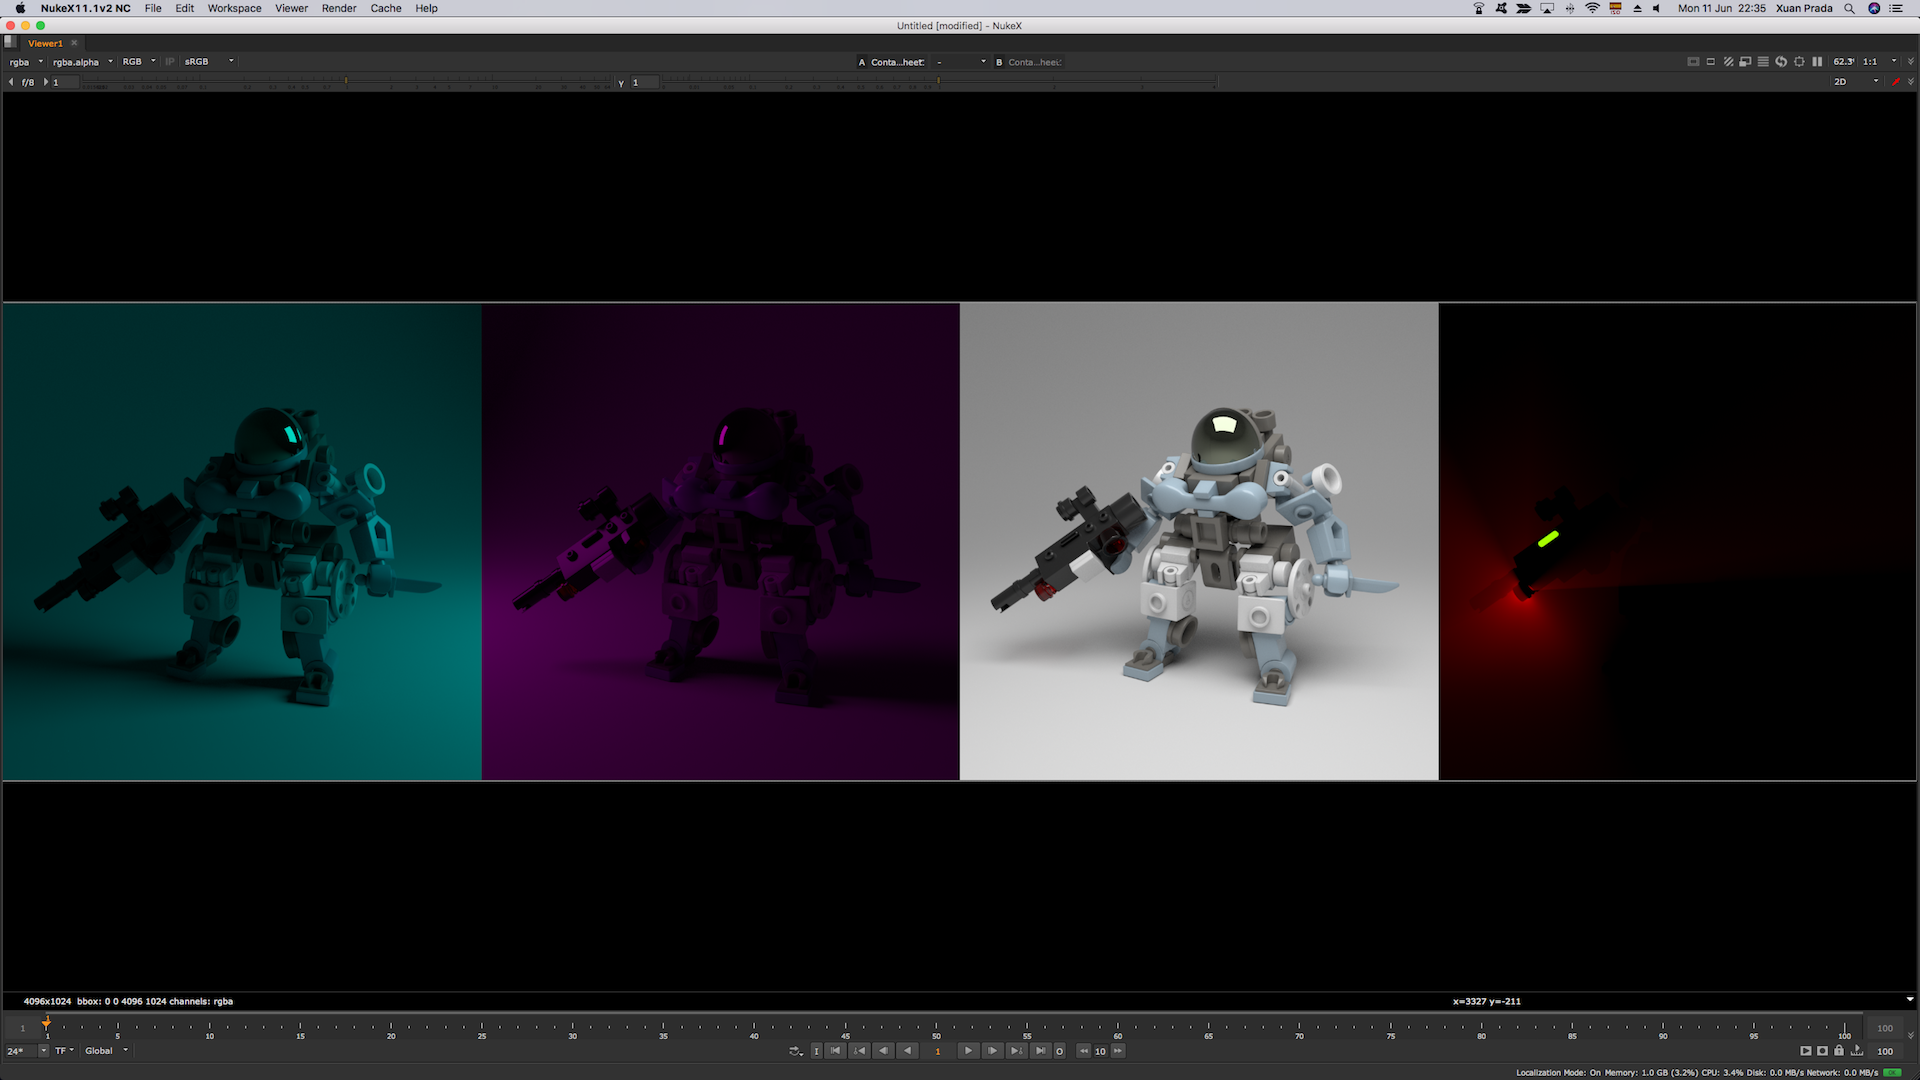Expand top double-chevron beside 1:1 dropdown
The height and width of the screenshot is (1080, 1920).
[1911, 61]
